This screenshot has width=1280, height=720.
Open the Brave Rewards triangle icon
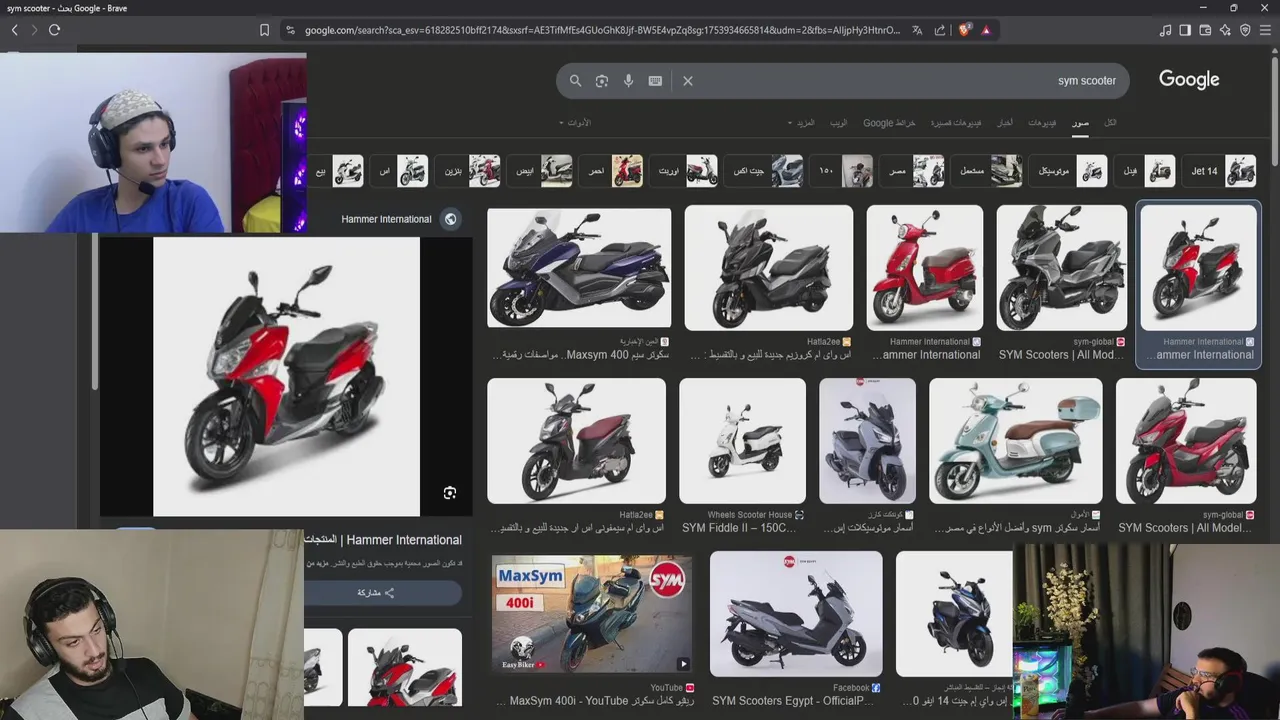point(986,30)
